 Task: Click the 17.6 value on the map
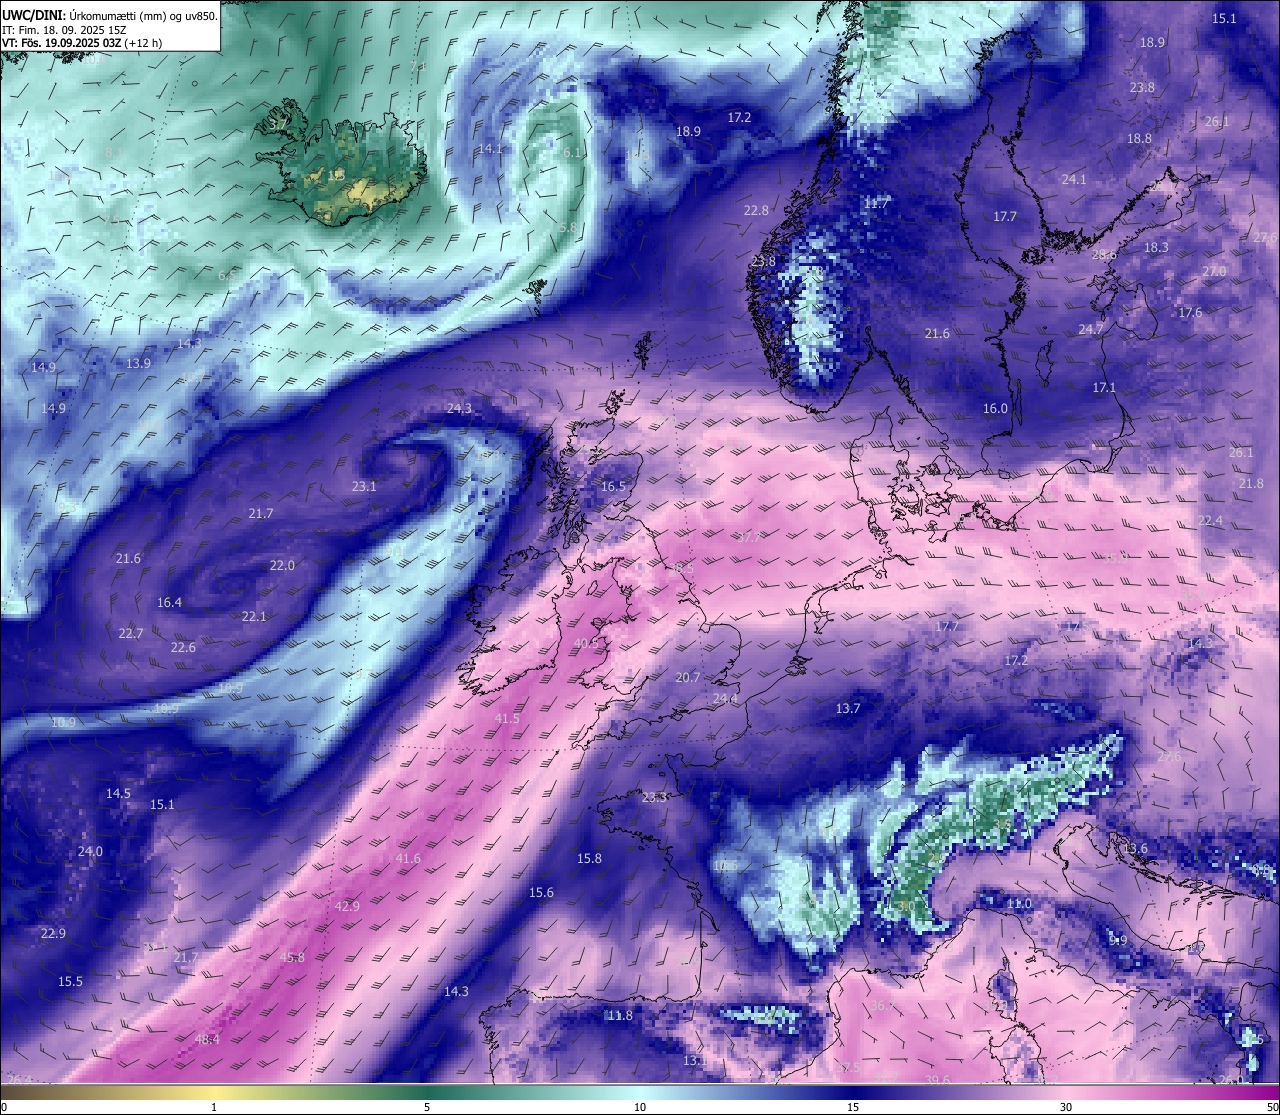pos(1190,312)
